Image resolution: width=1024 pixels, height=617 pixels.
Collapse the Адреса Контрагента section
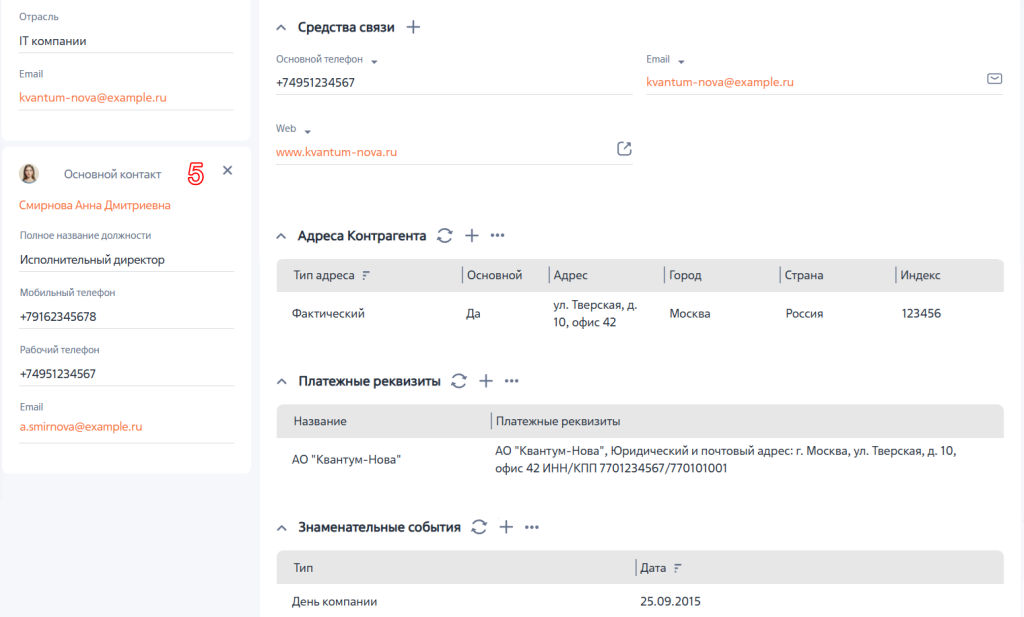pyautogui.click(x=281, y=236)
